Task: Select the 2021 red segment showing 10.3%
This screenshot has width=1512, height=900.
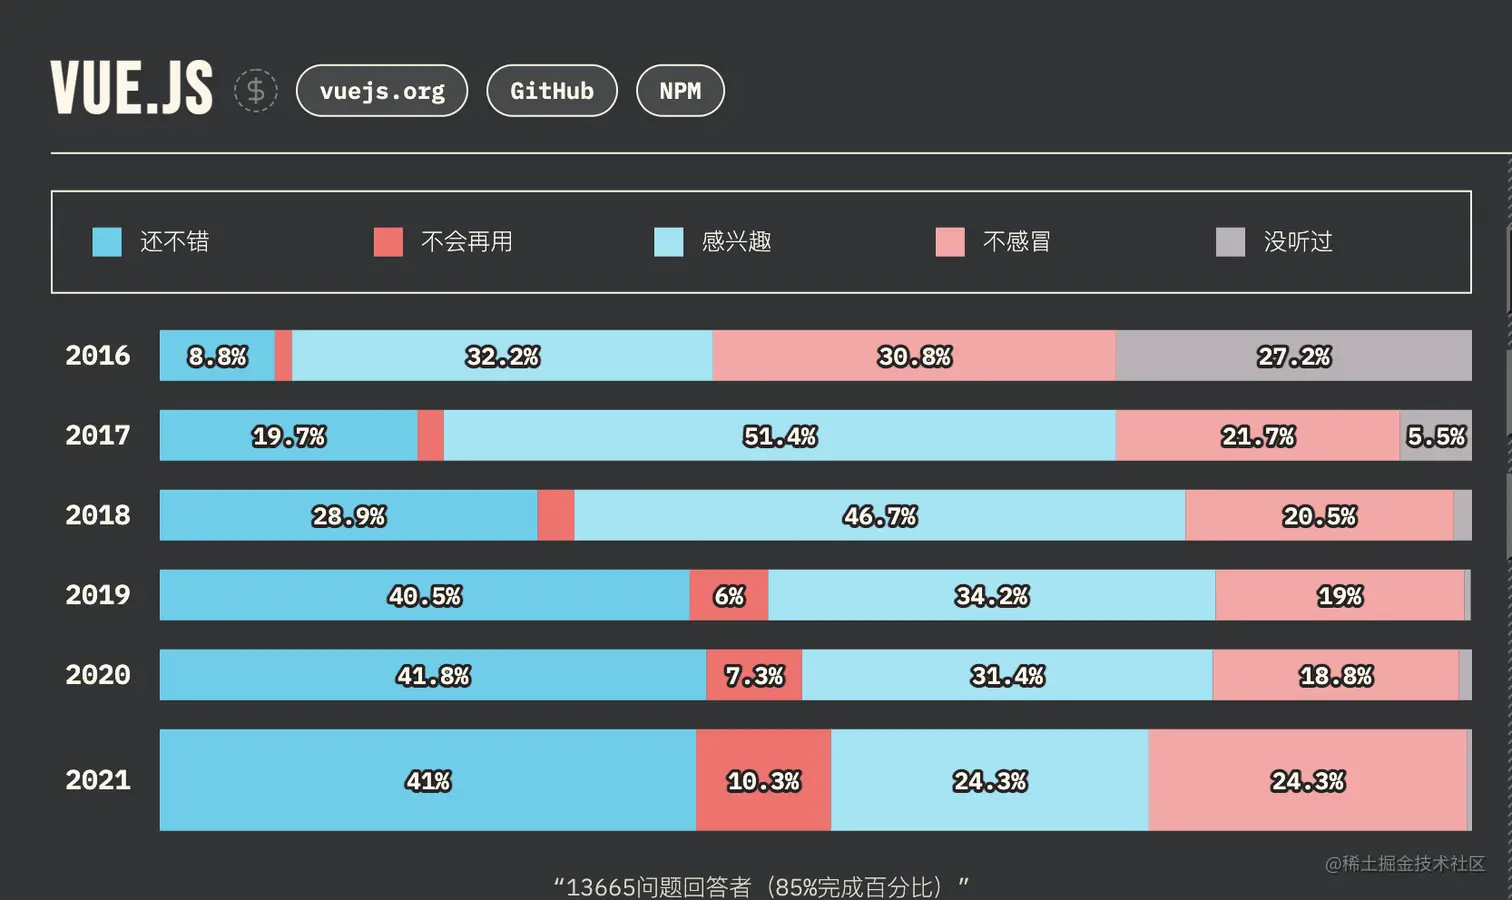Action: [x=763, y=780]
